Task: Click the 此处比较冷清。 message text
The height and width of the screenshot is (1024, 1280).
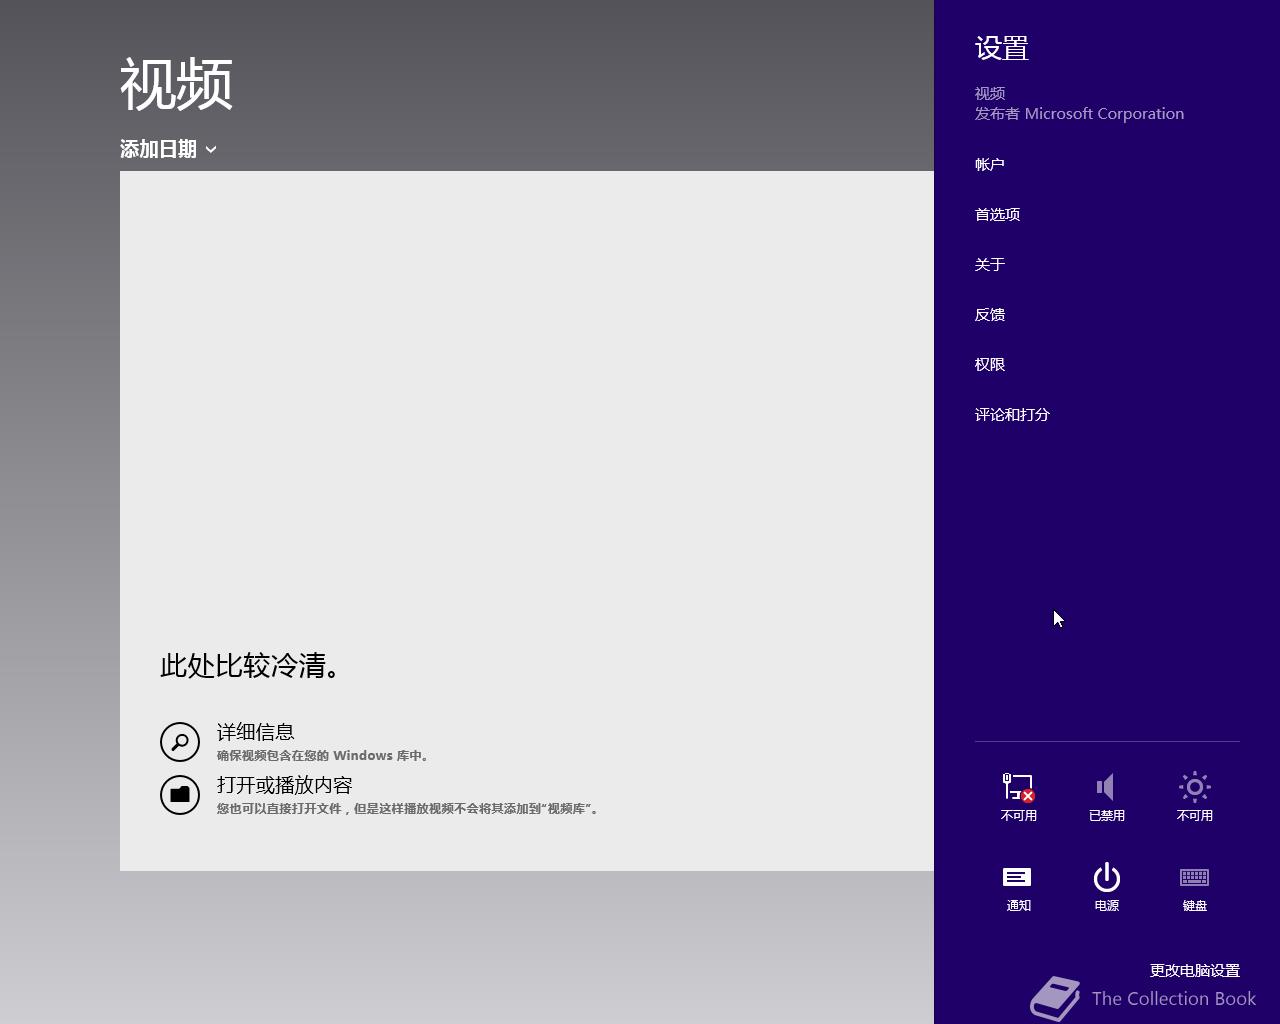Action: coord(250,666)
